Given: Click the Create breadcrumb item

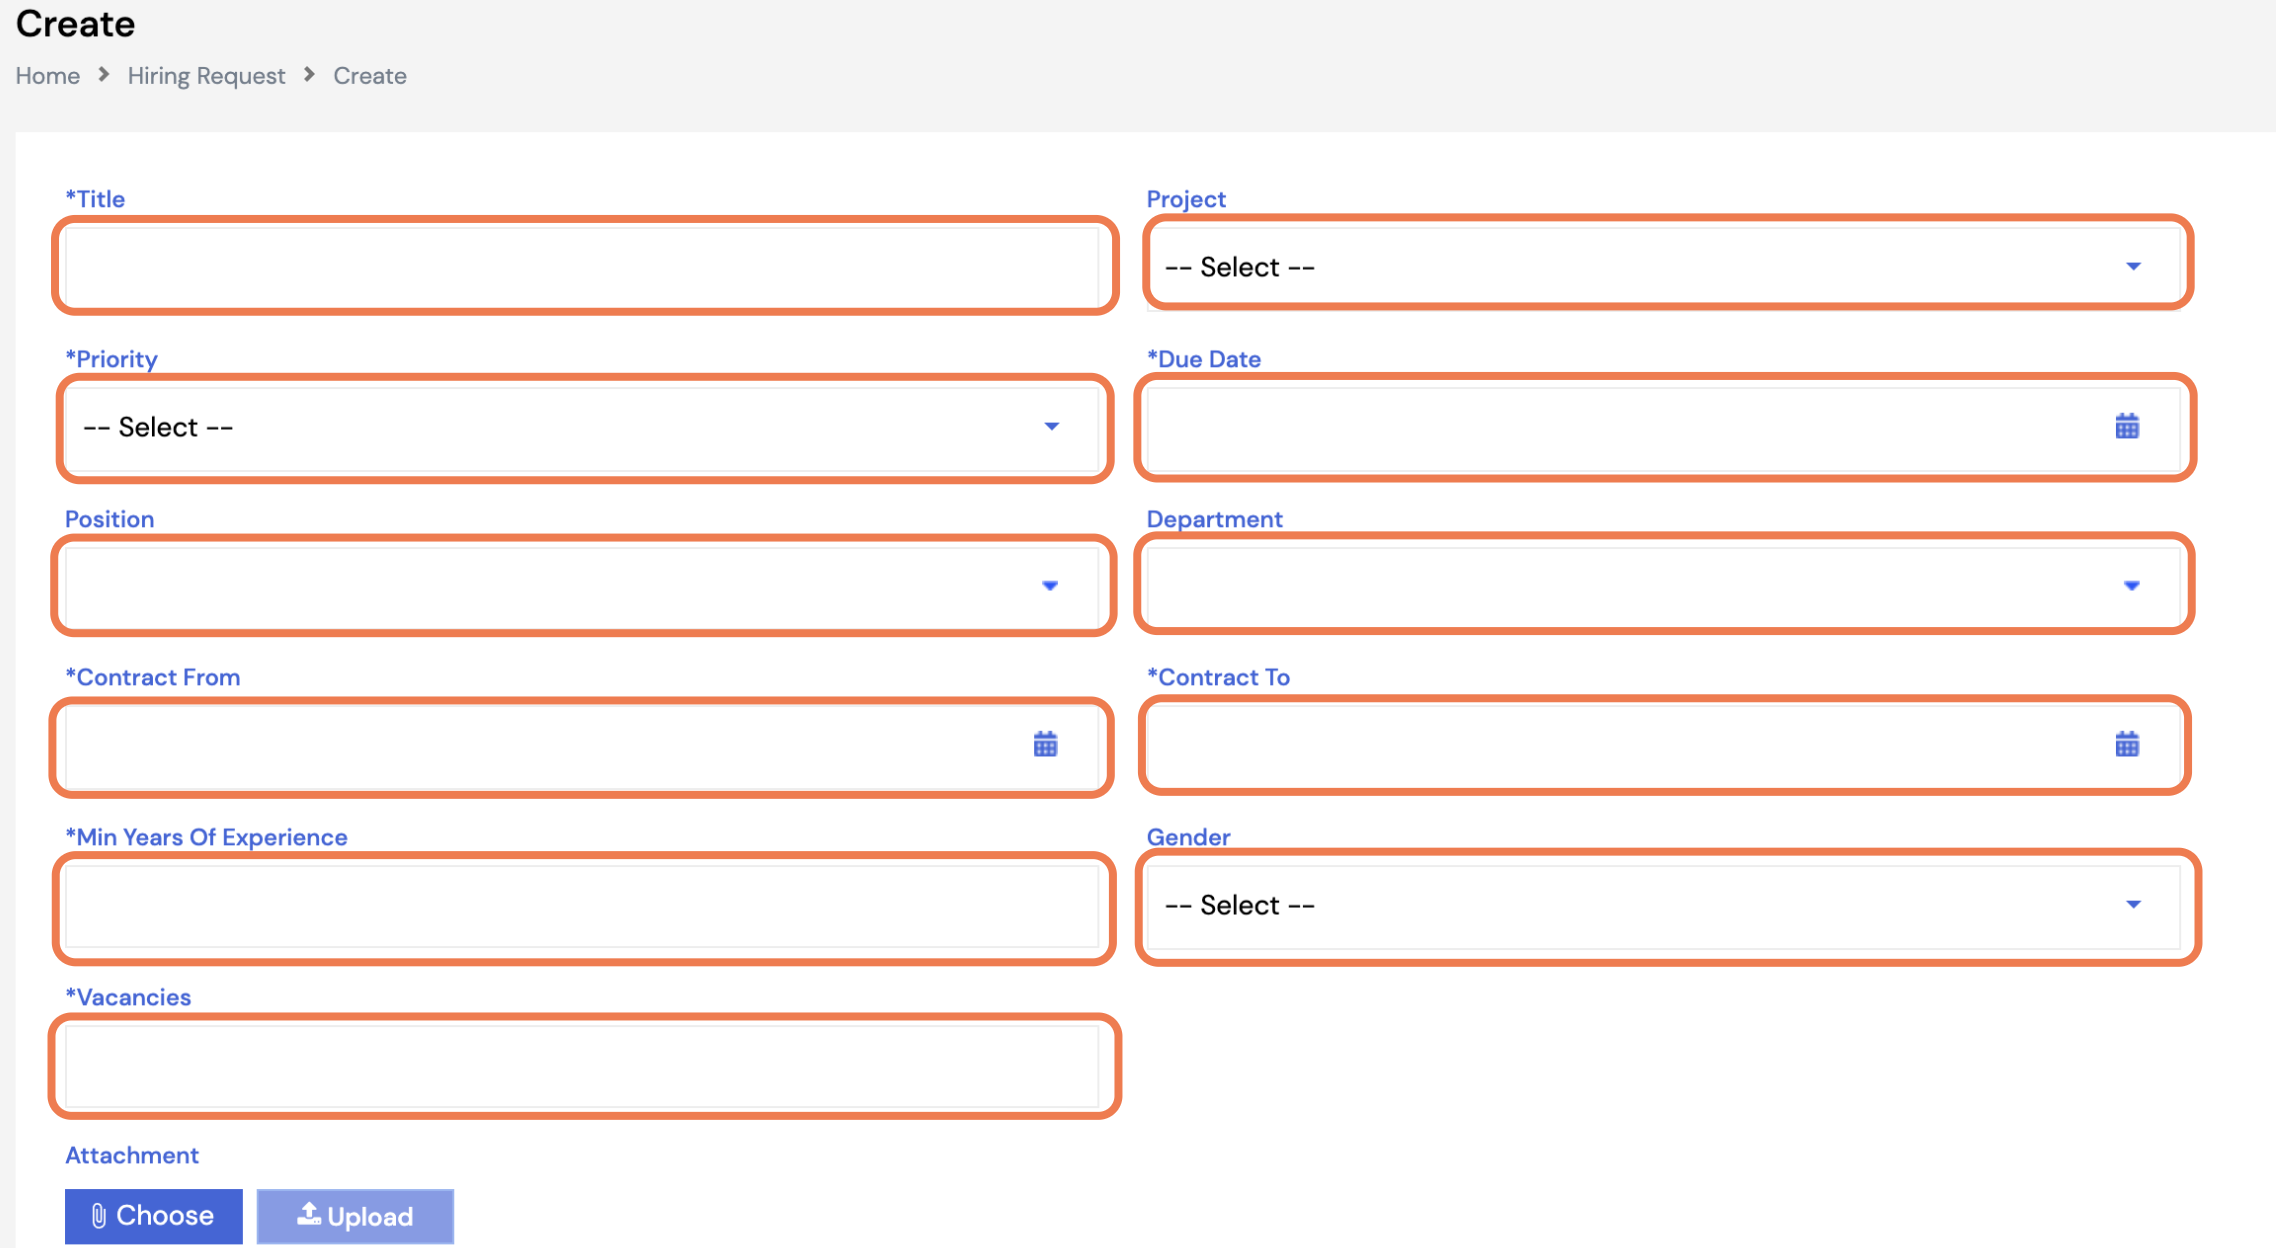Looking at the screenshot, I should pyautogui.click(x=369, y=76).
